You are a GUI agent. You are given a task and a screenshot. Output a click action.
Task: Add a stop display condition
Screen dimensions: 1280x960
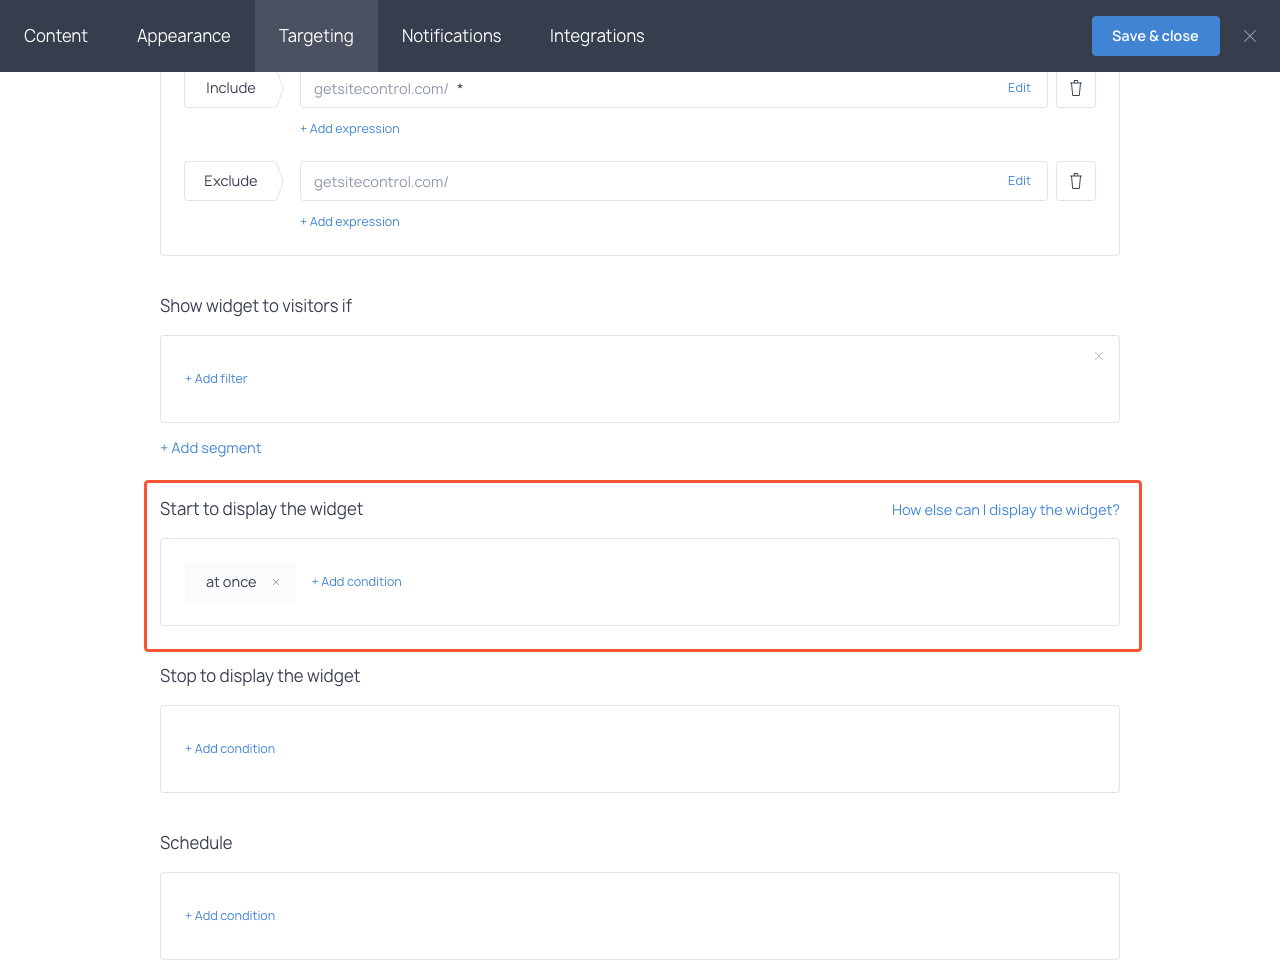click(230, 748)
